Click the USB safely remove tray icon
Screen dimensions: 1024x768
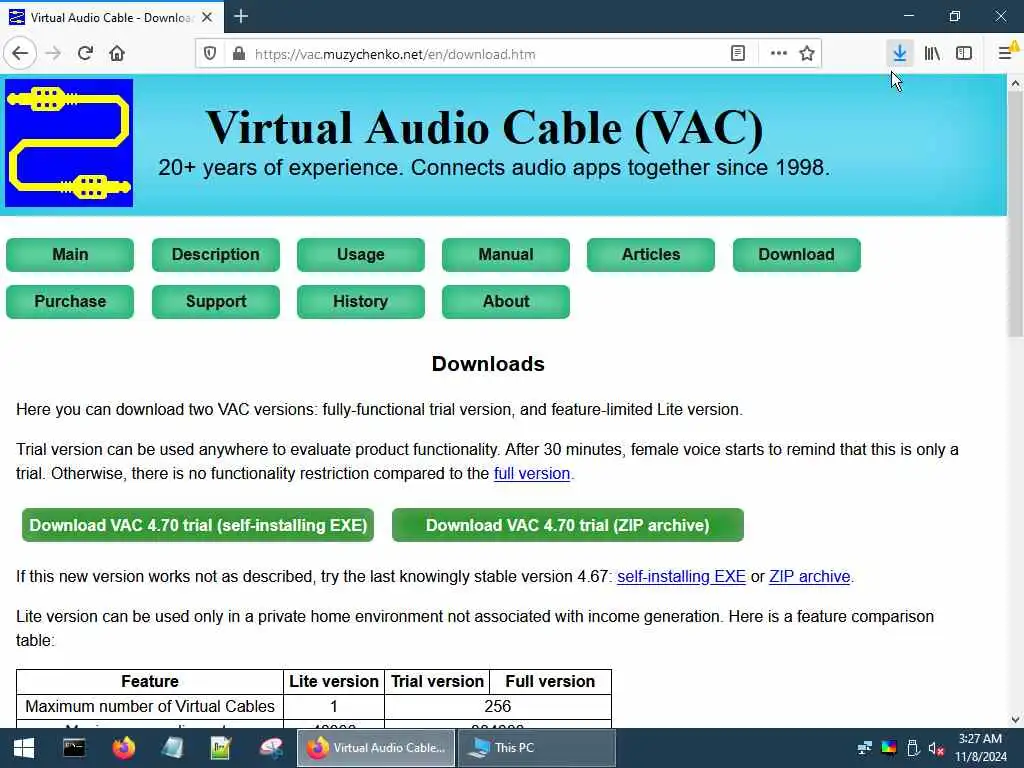913,748
